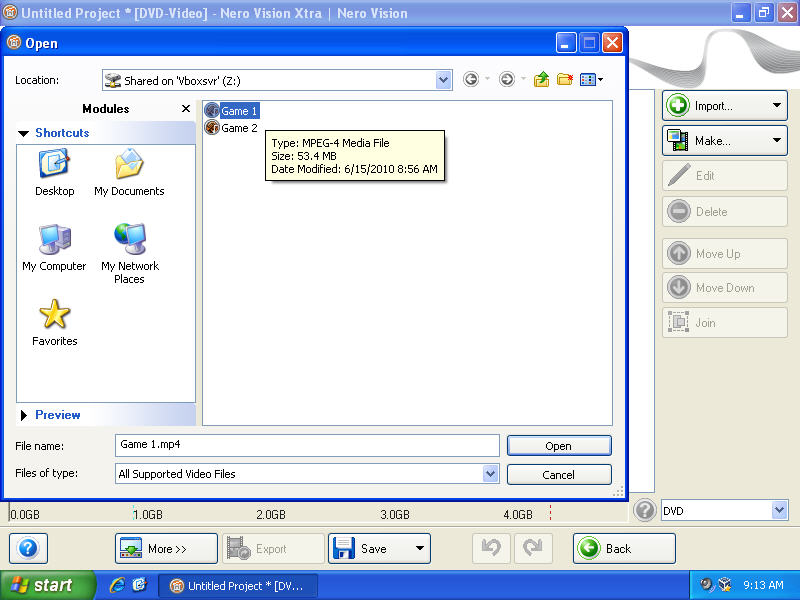Open the Make dropdown arrow
800x600 pixels.
pyautogui.click(x=777, y=140)
